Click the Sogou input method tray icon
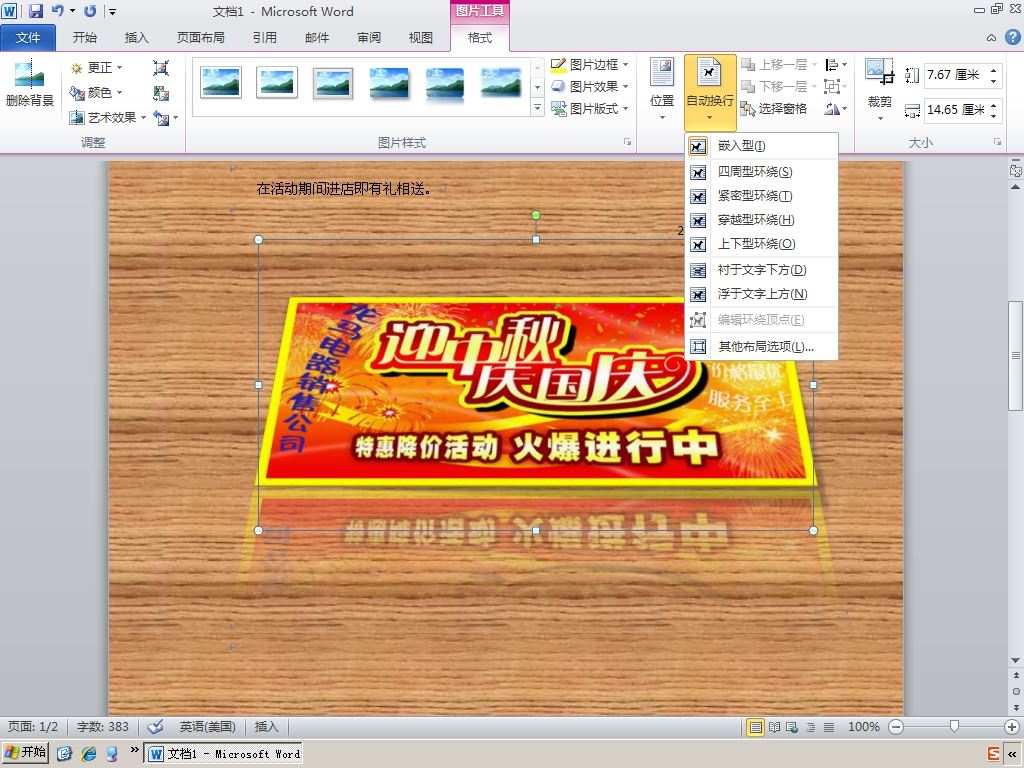 tap(993, 754)
